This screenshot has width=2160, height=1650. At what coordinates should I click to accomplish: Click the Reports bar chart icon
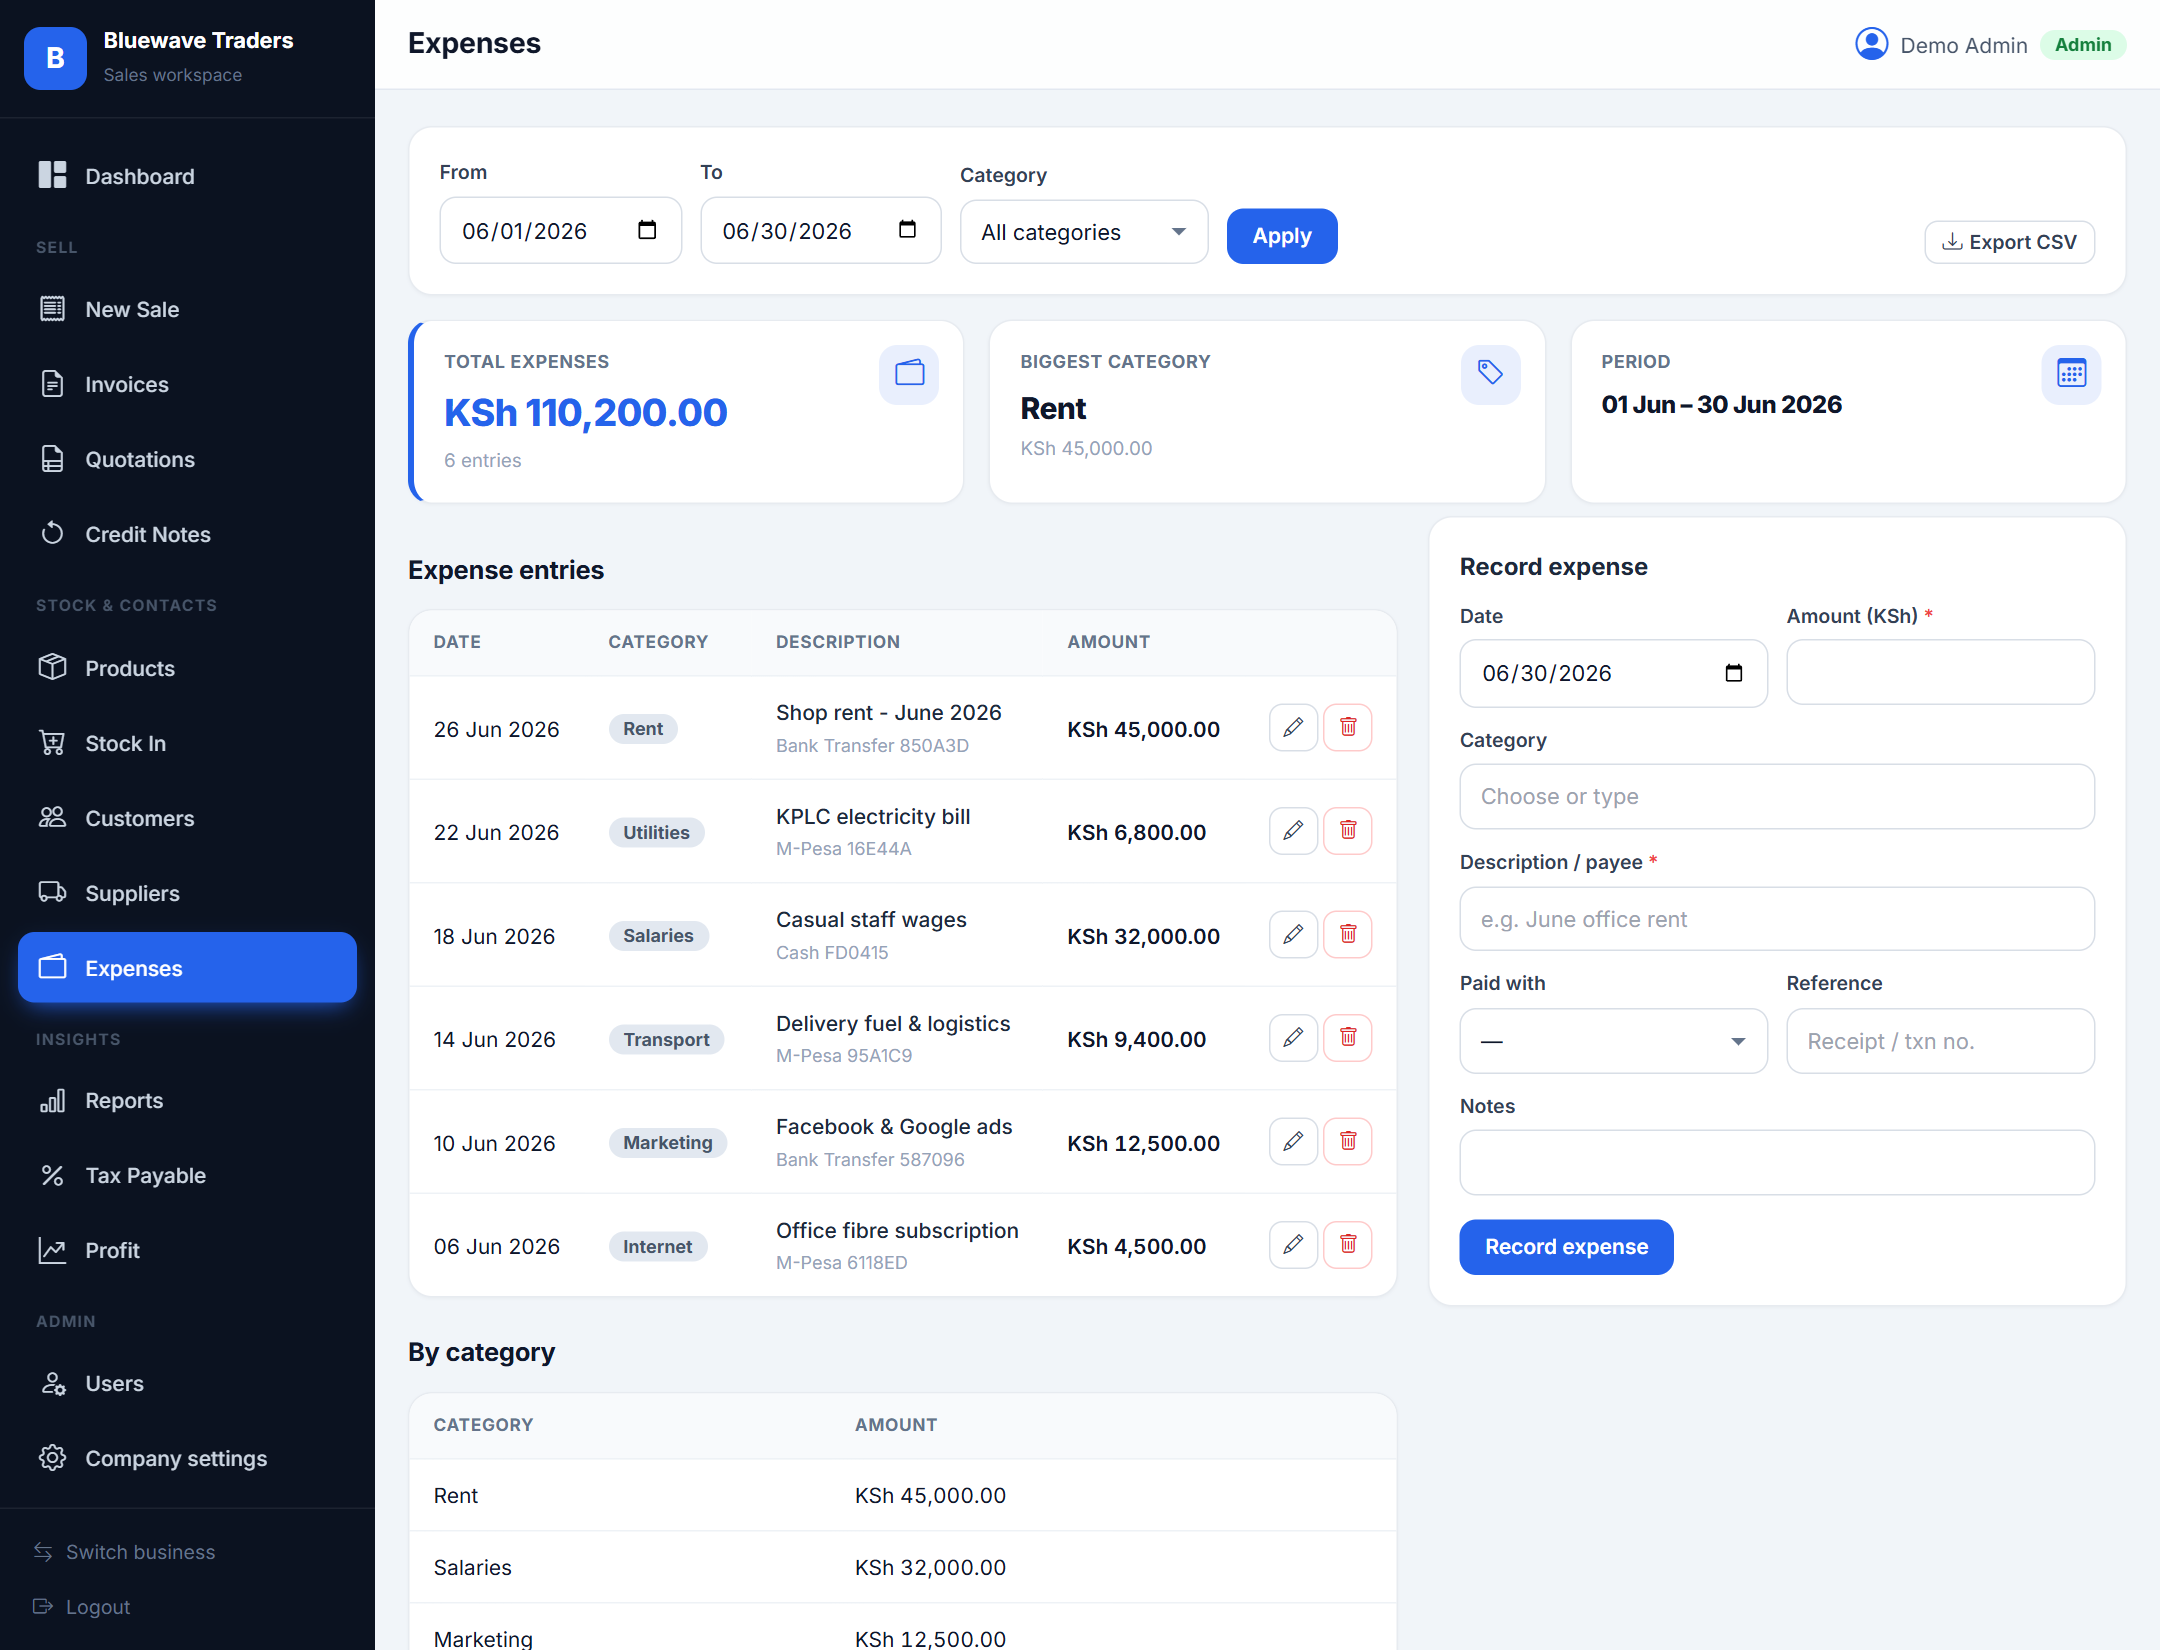52,1100
